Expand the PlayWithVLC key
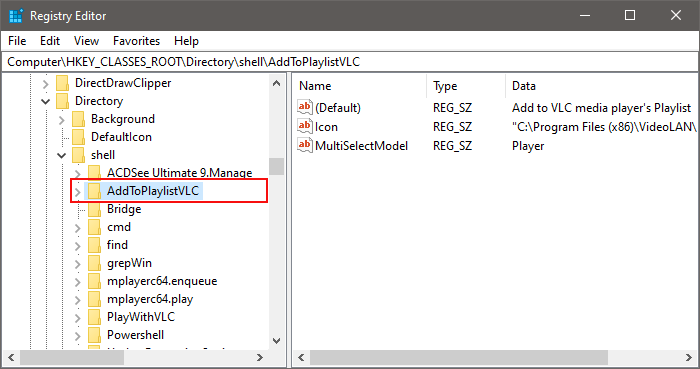The image size is (700, 369). click(77, 318)
